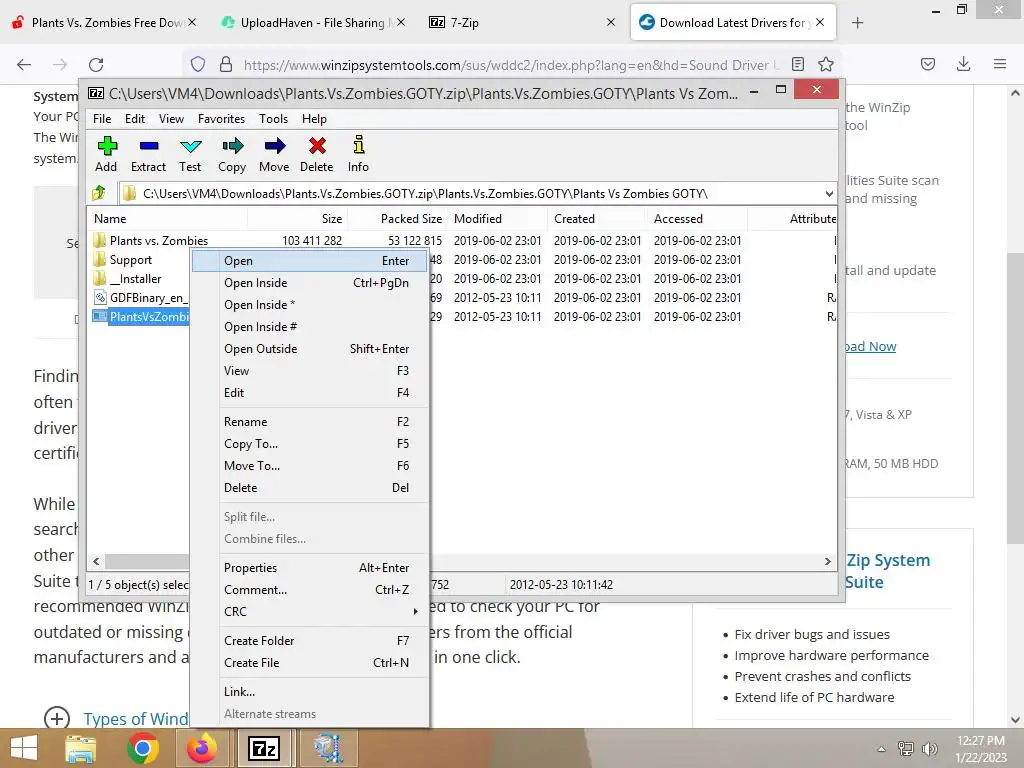The height and width of the screenshot is (768, 1024).
Task: Toggle reader view icon in address bar
Action: (x=797, y=64)
